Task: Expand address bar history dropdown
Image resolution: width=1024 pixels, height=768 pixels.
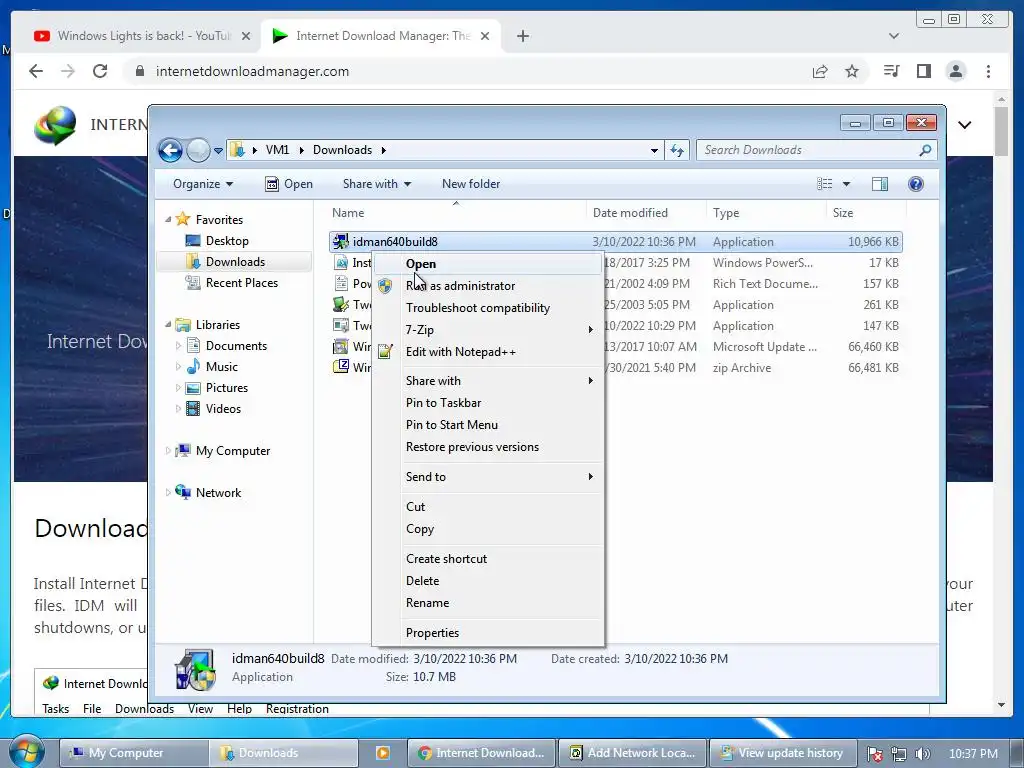Action: pyautogui.click(x=654, y=150)
